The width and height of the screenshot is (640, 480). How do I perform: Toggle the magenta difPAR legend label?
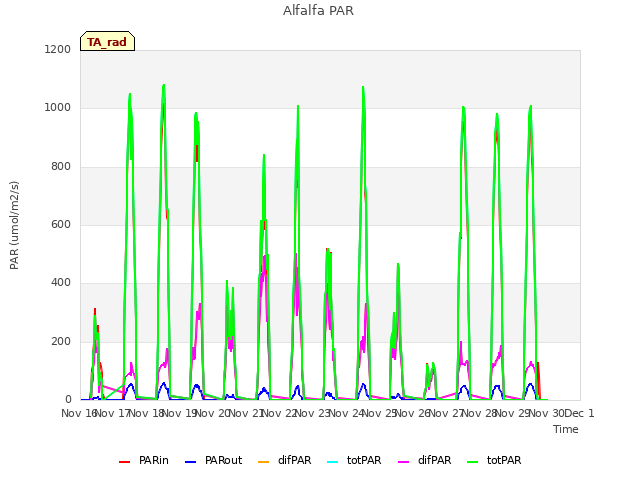pyautogui.click(x=434, y=460)
